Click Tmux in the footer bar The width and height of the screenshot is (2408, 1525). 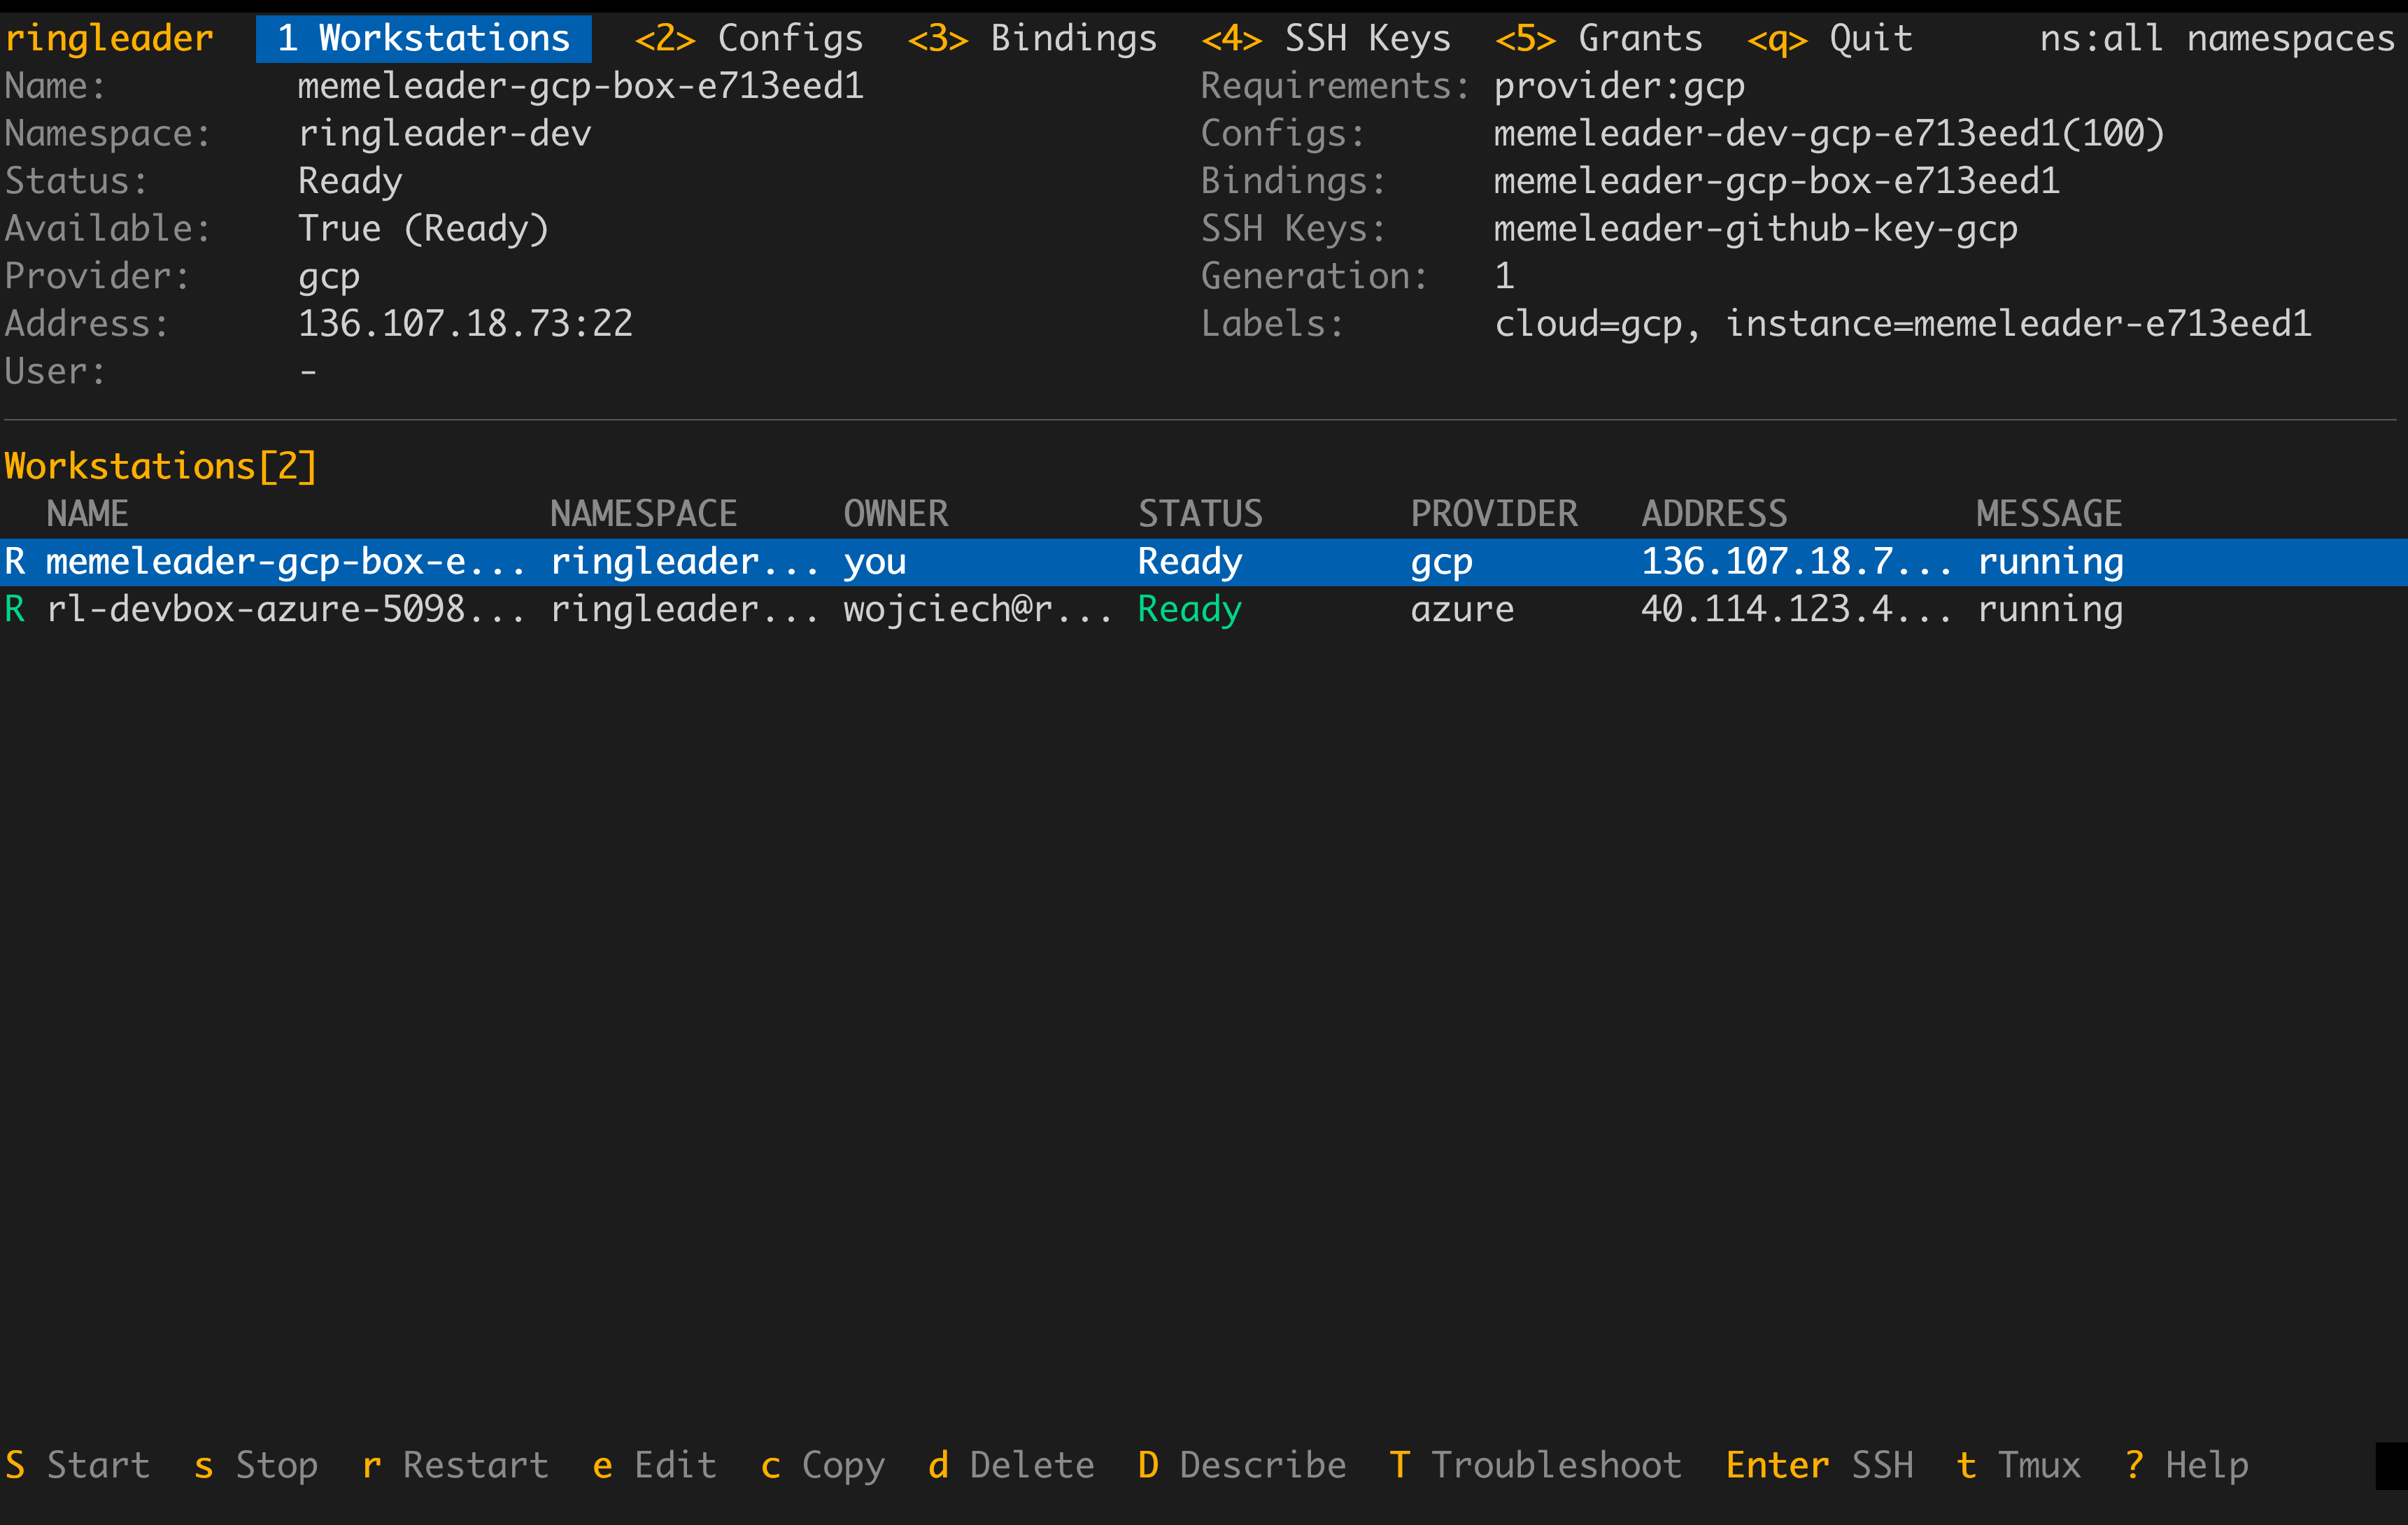pyautogui.click(x=2018, y=1465)
